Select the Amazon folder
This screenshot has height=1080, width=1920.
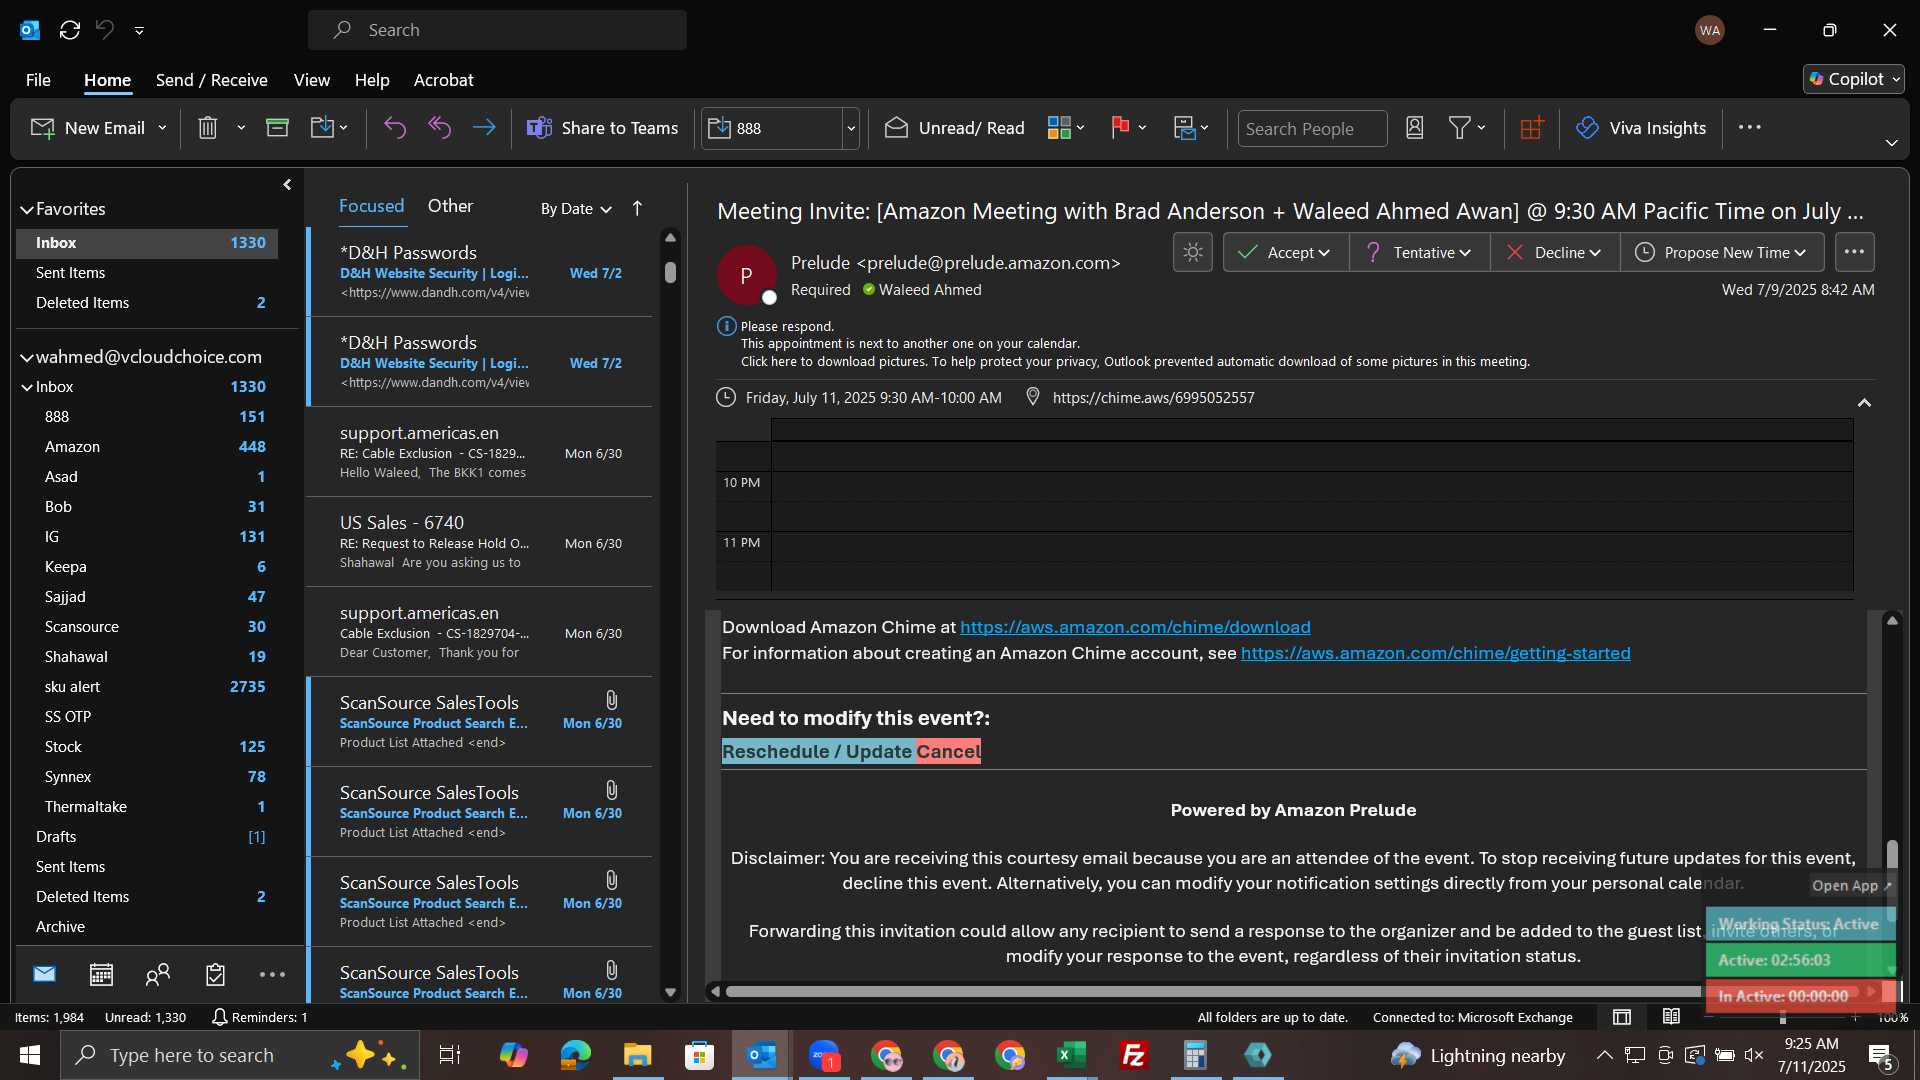[147, 447]
